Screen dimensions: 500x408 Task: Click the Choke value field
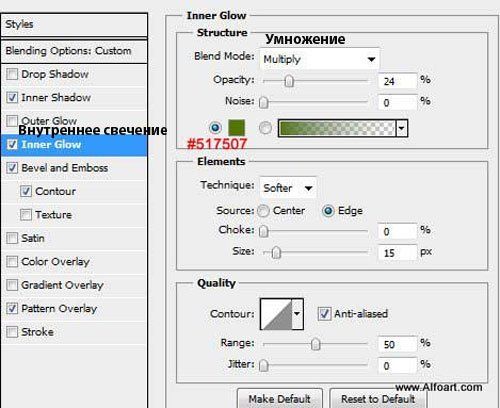(398, 231)
